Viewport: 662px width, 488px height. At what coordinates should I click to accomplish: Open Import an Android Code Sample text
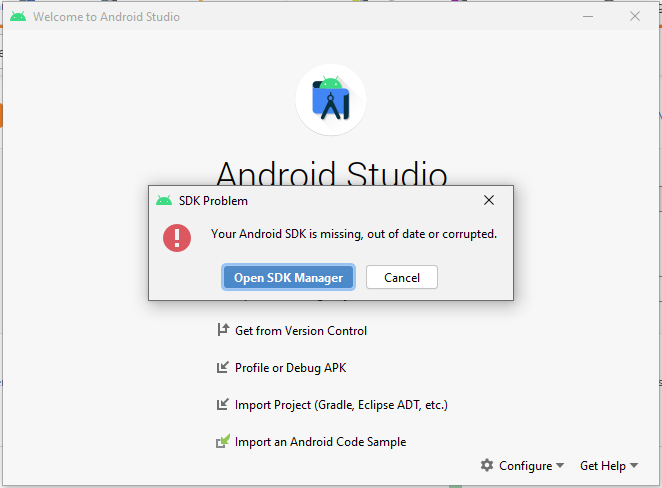click(x=320, y=442)
